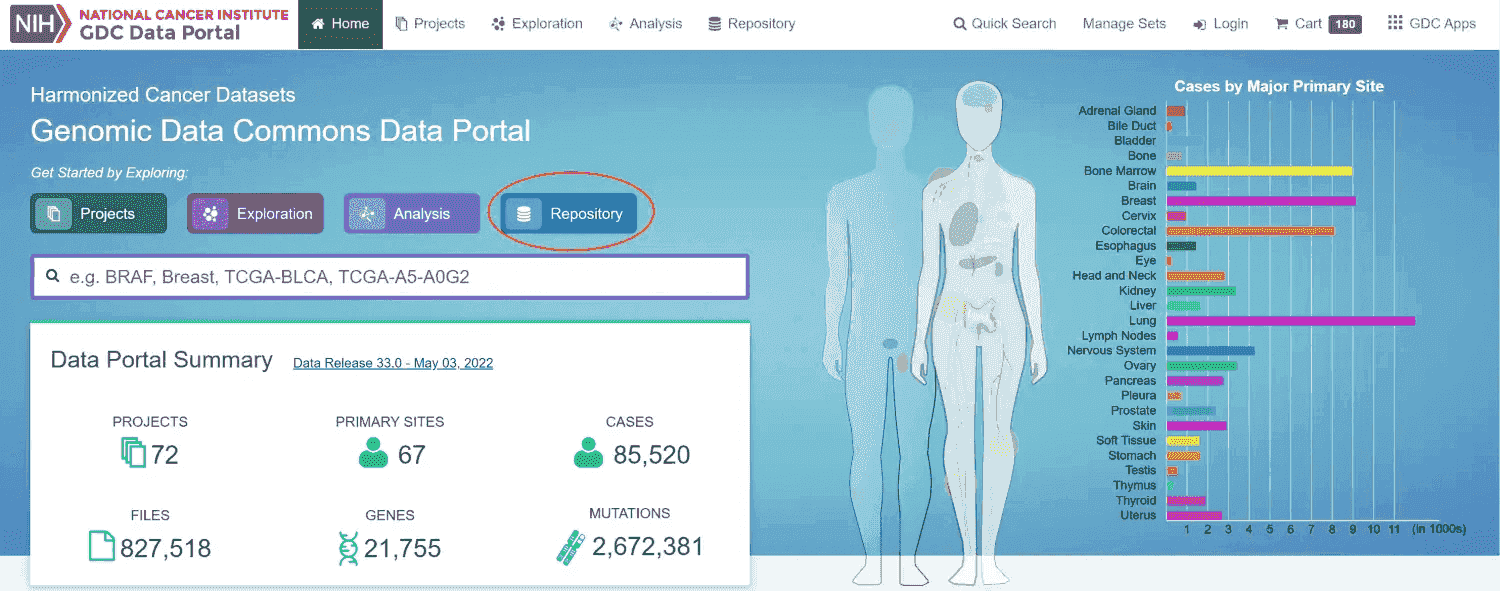Click the Exploration dots icon in the navbar

pyautogui.click(x=499, y=24)
